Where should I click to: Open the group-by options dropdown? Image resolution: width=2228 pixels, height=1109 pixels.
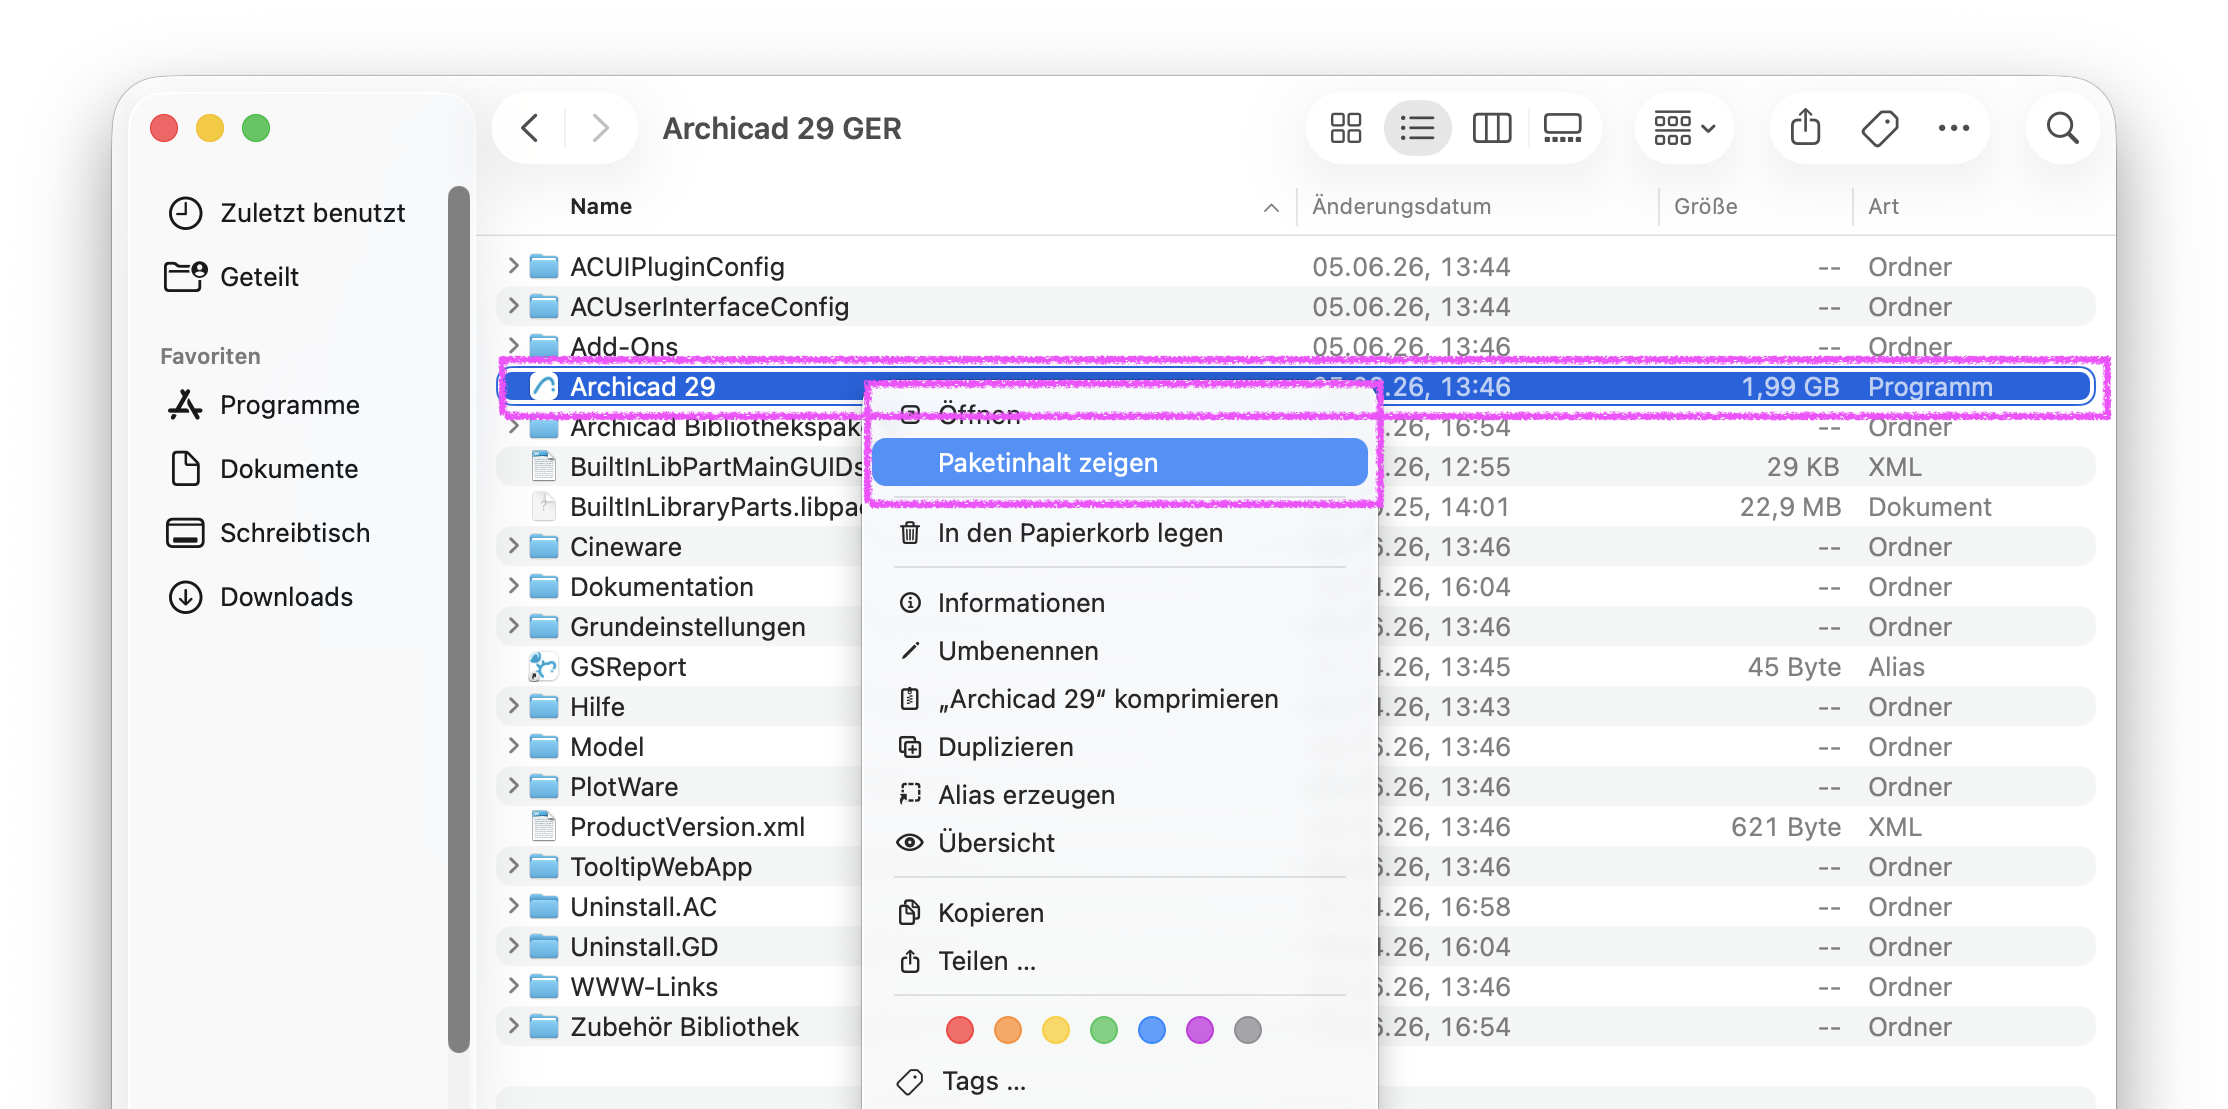coord(1684,128)
